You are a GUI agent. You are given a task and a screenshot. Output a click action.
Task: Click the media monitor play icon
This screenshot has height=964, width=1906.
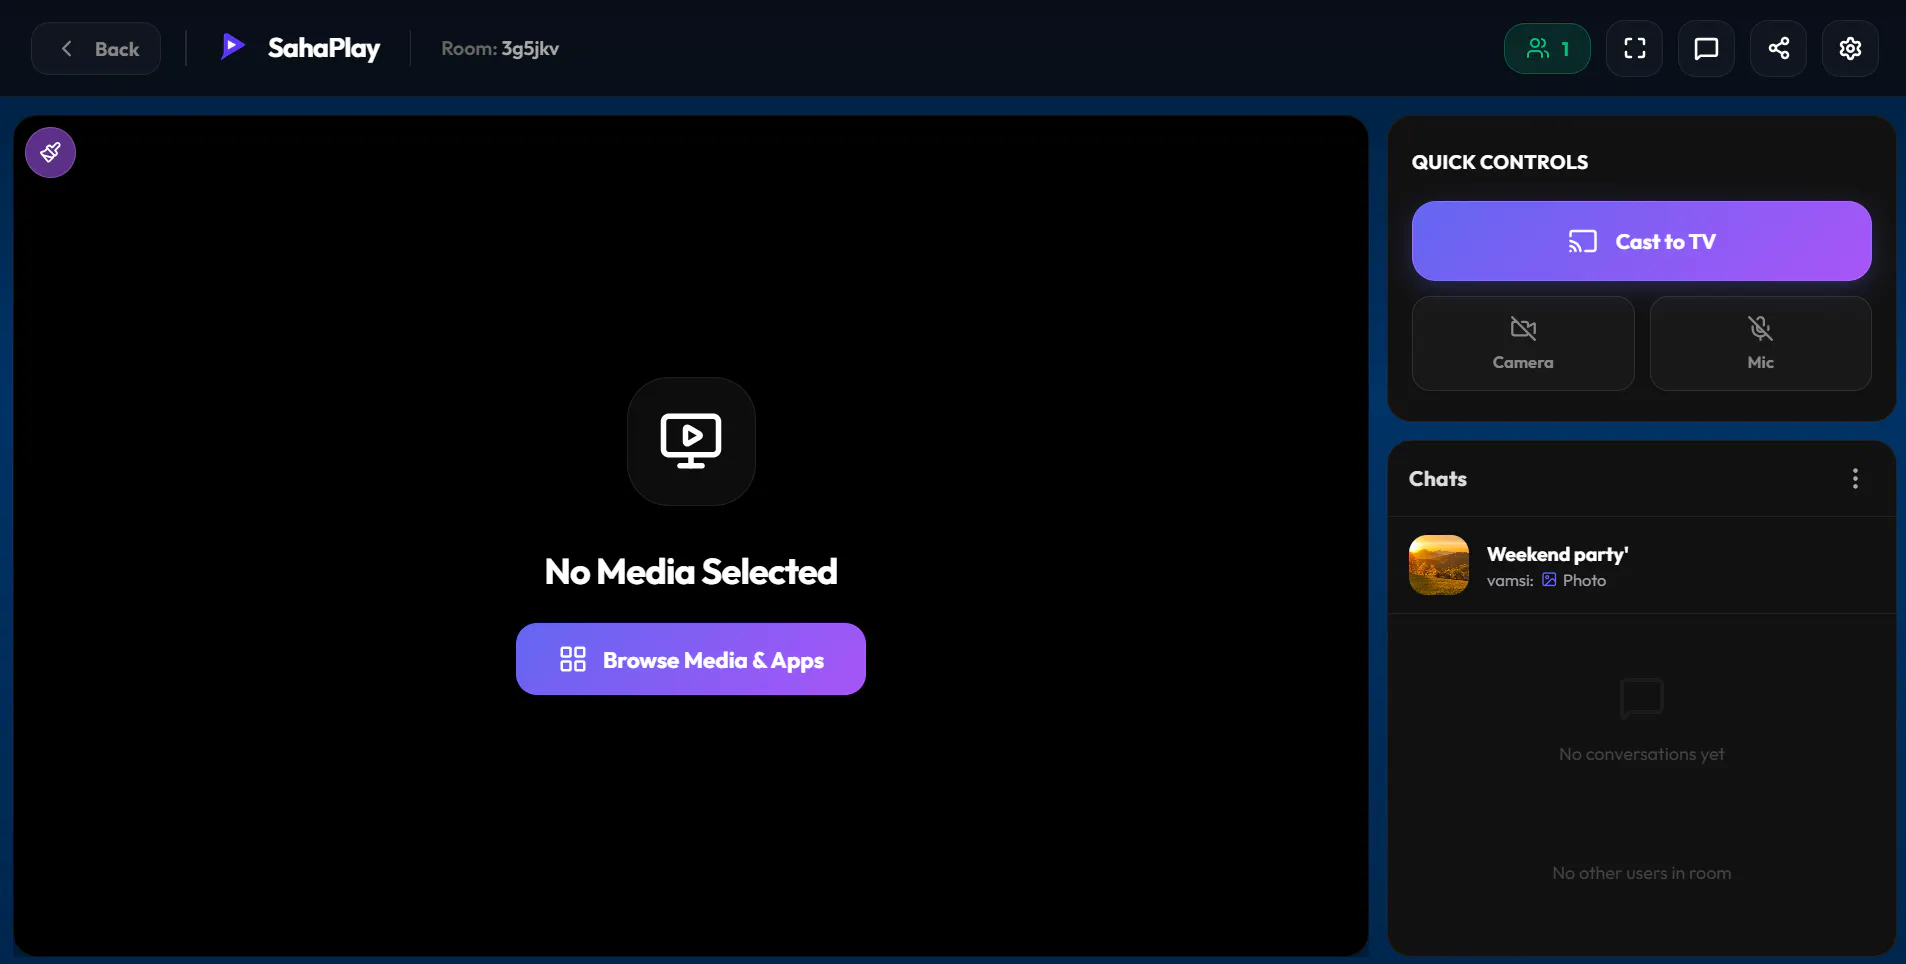[691, 441]
